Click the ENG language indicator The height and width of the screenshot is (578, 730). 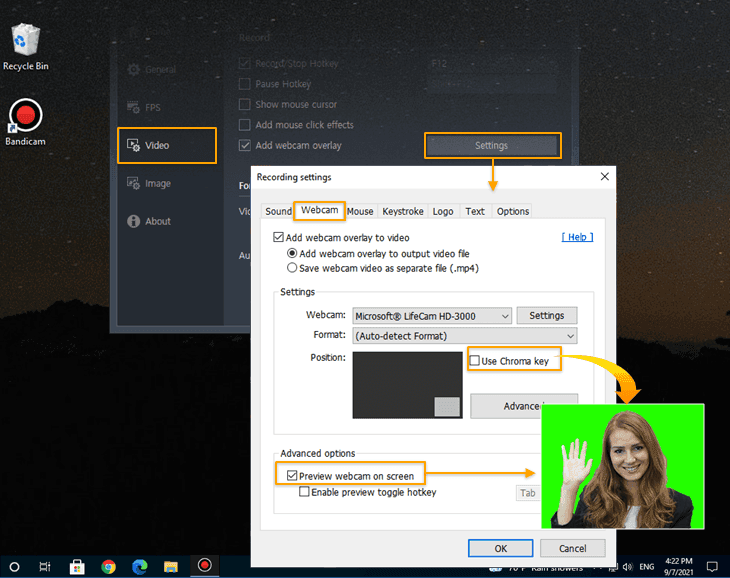[x=647, y=566]
